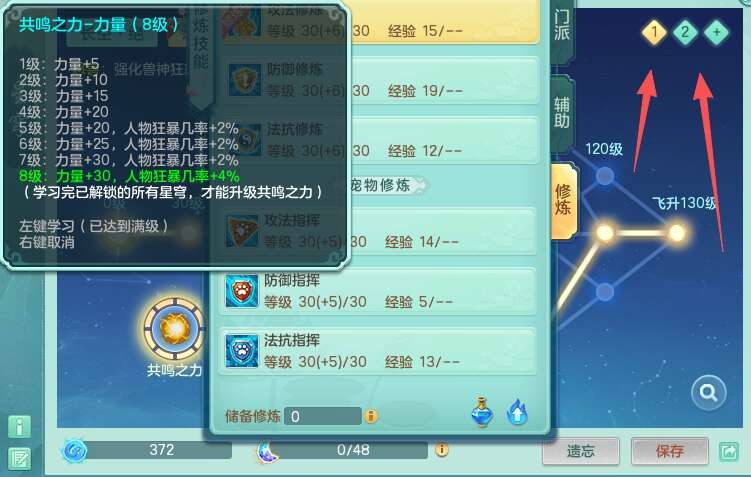Select the 防御指挥 skill row

point(378,291)
